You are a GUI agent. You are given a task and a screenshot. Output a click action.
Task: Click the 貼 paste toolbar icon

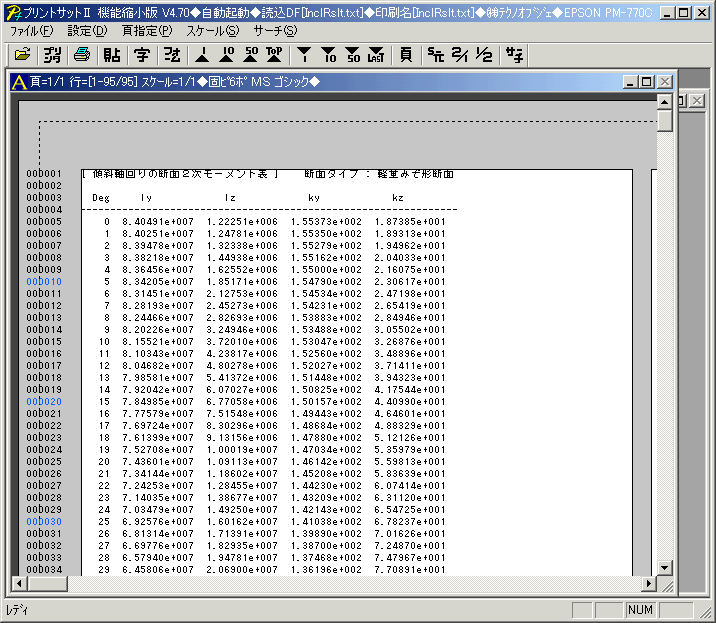112,53
